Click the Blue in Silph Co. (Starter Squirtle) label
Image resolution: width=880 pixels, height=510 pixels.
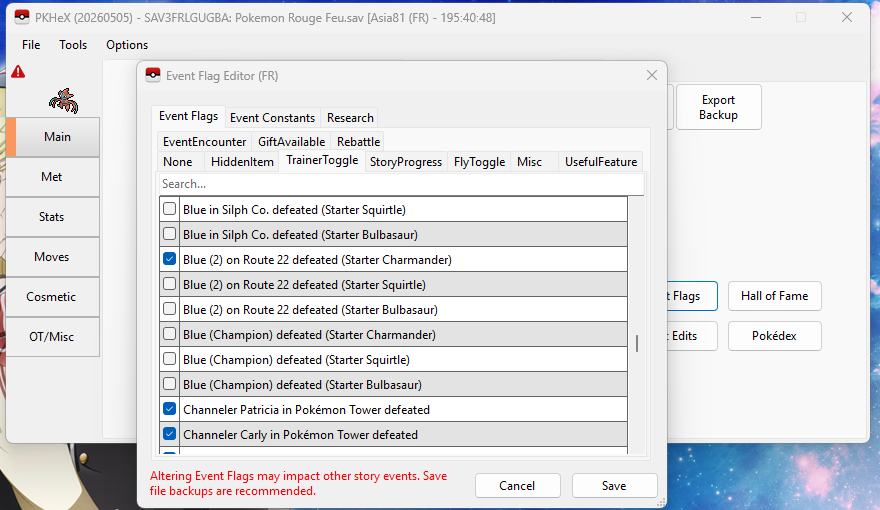pyautogui.click(x=294, y=209)
